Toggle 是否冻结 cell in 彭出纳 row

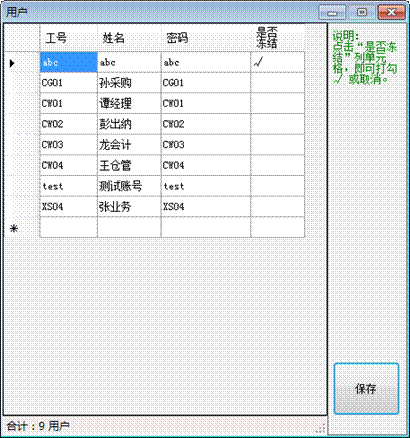(278, 124)
